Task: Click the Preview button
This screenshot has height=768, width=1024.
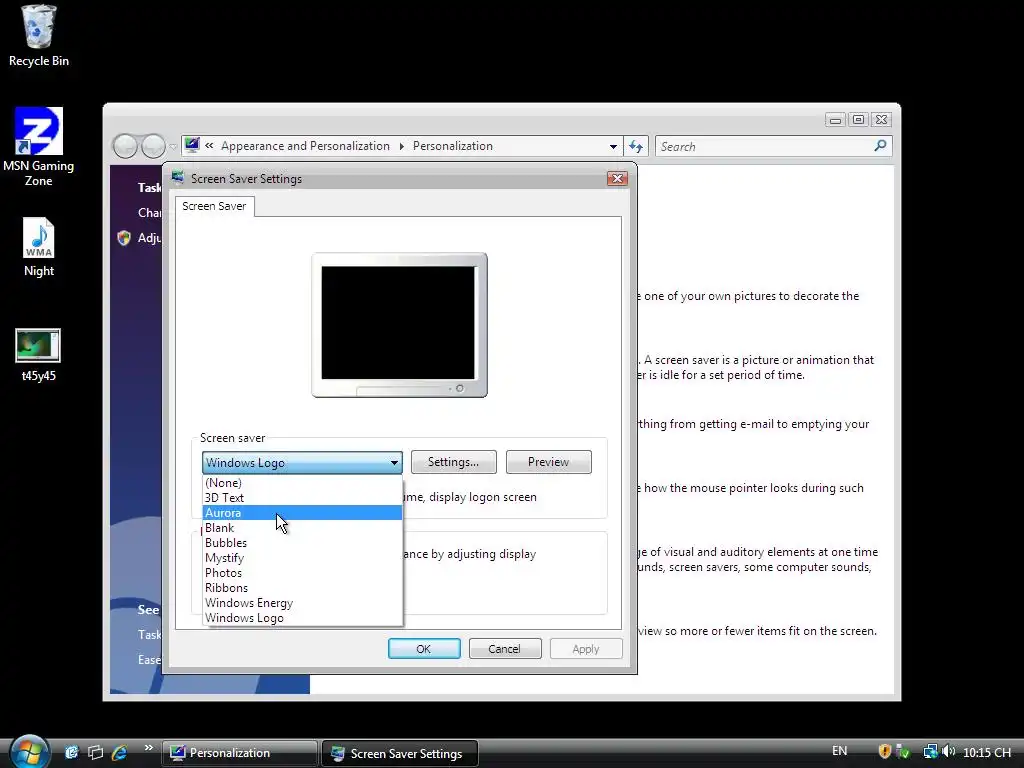Action: (549, 462)
